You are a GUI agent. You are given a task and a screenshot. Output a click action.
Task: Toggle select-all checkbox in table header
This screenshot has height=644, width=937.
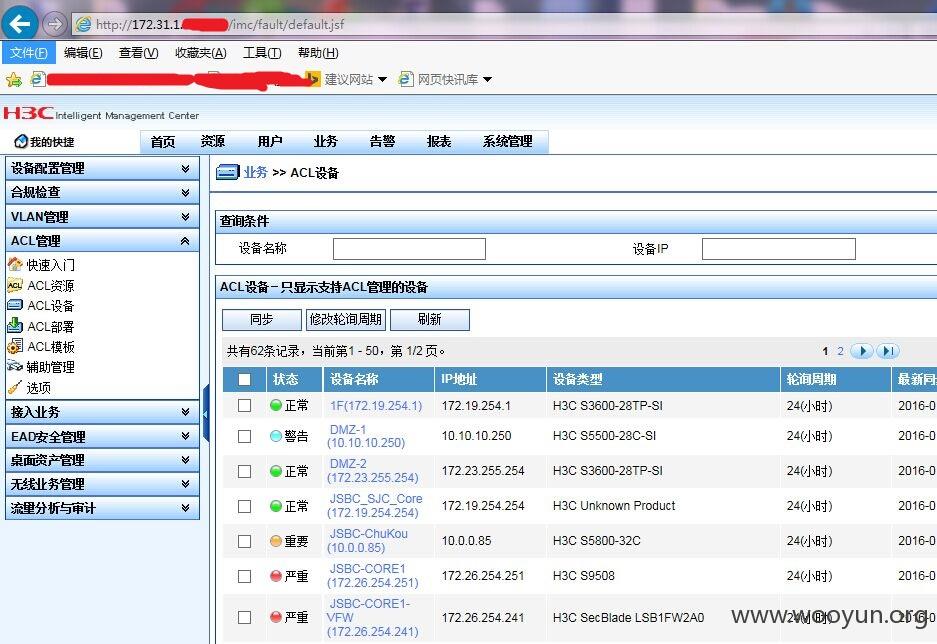coord(244,379)
